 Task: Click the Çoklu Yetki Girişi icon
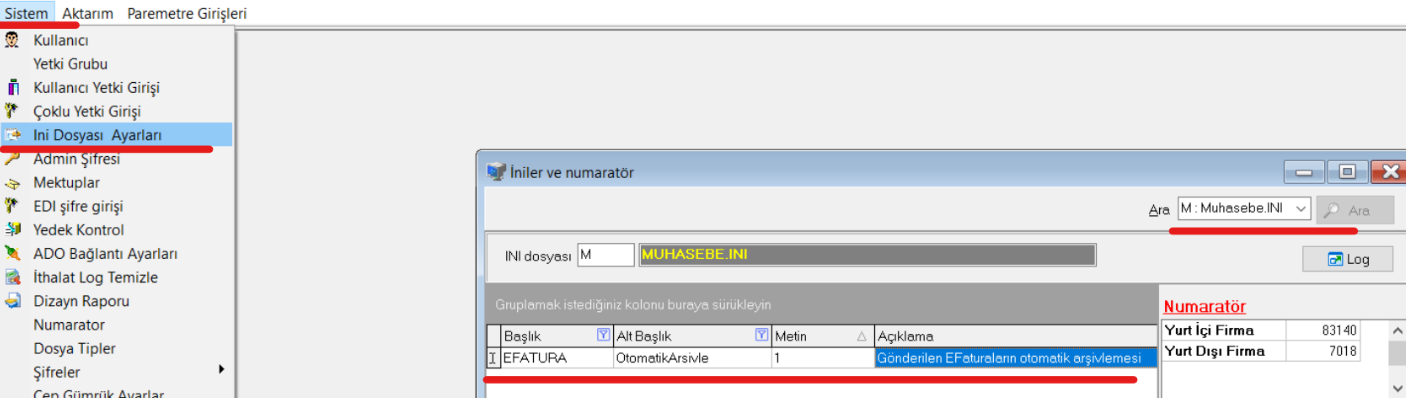[13, 111]
